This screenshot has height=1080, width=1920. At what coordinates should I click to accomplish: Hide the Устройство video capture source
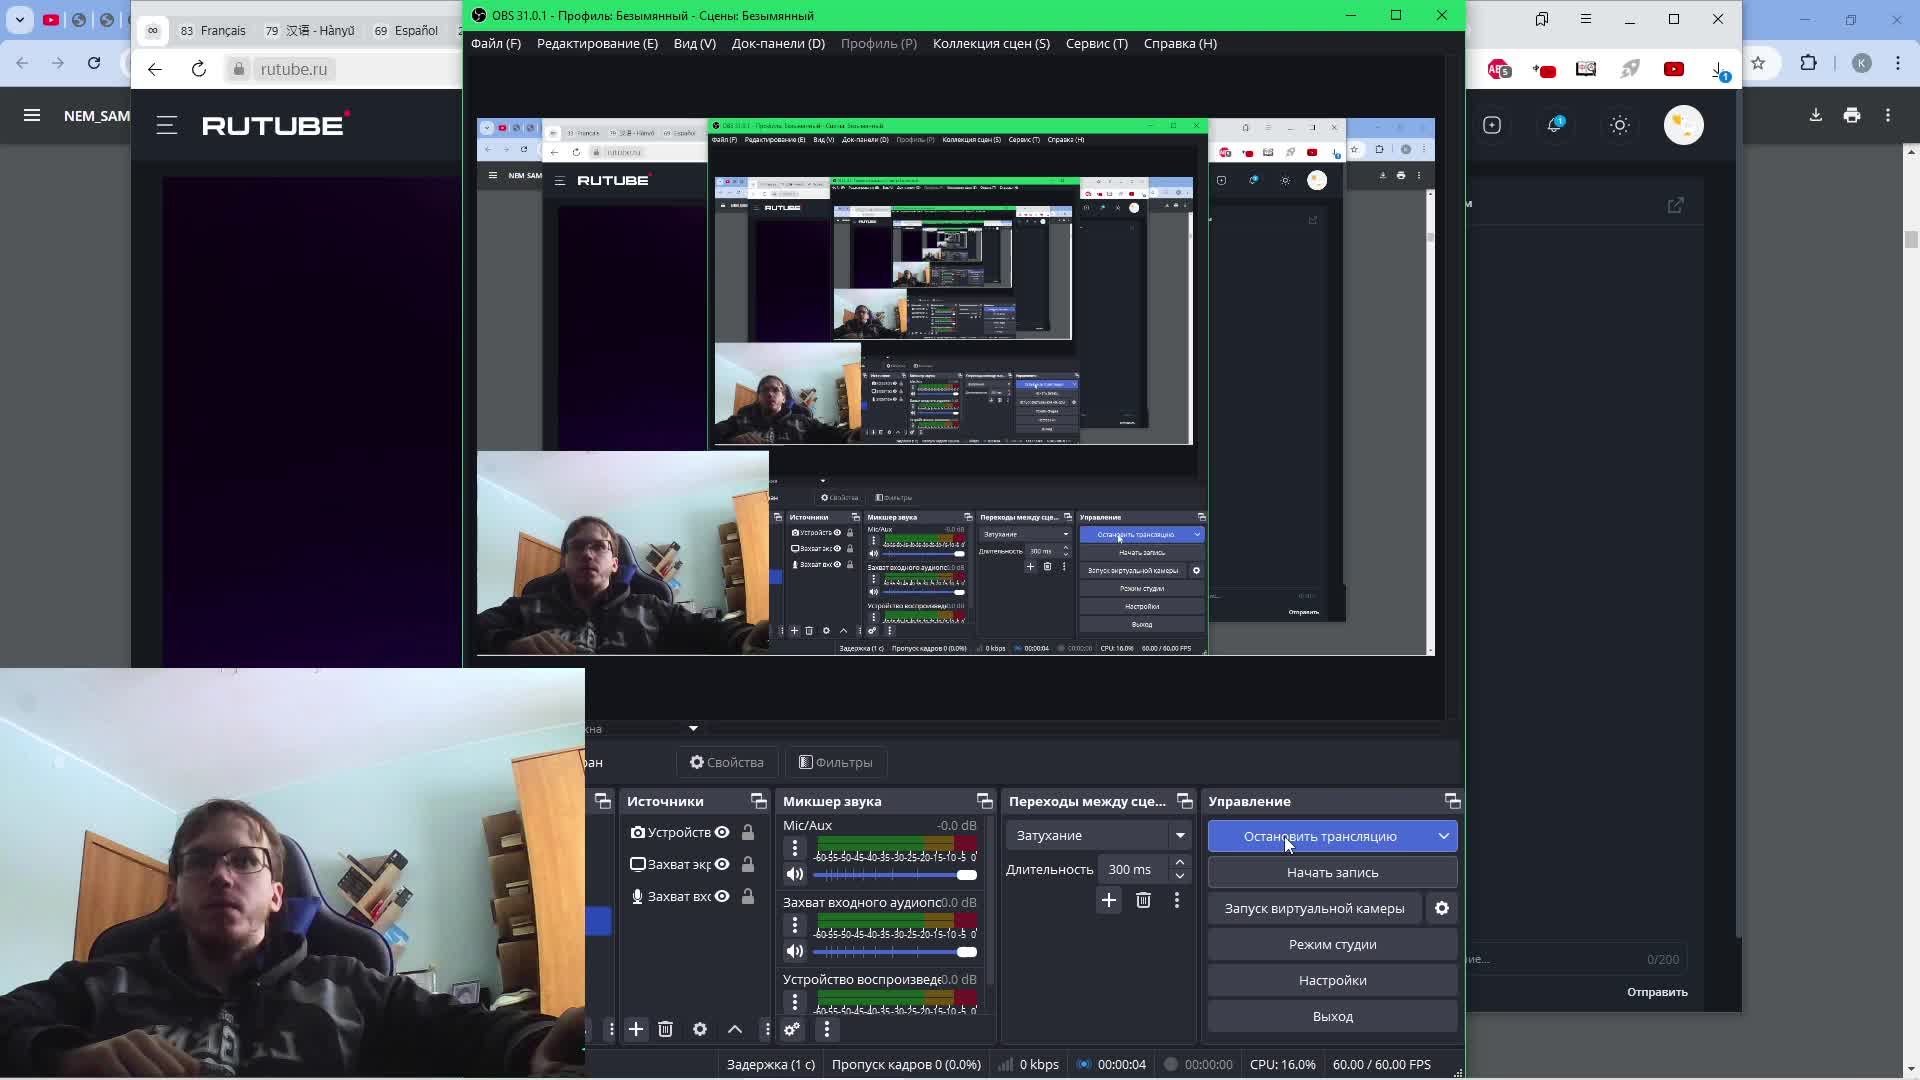(722, 832)
